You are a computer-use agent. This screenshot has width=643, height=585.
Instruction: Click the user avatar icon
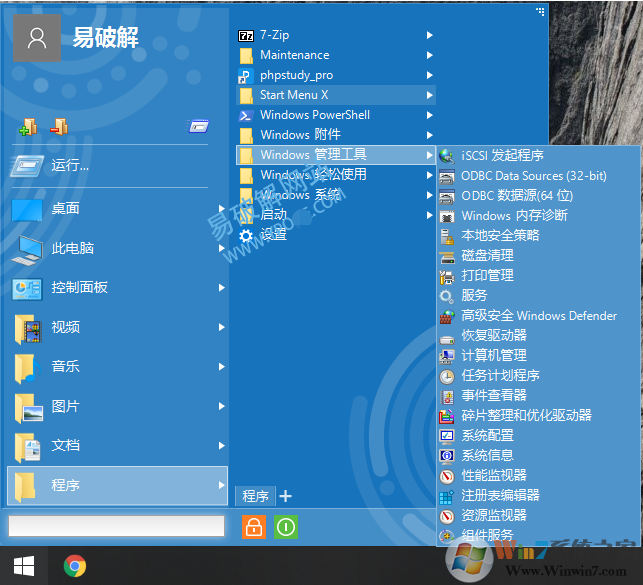[37, 38]
